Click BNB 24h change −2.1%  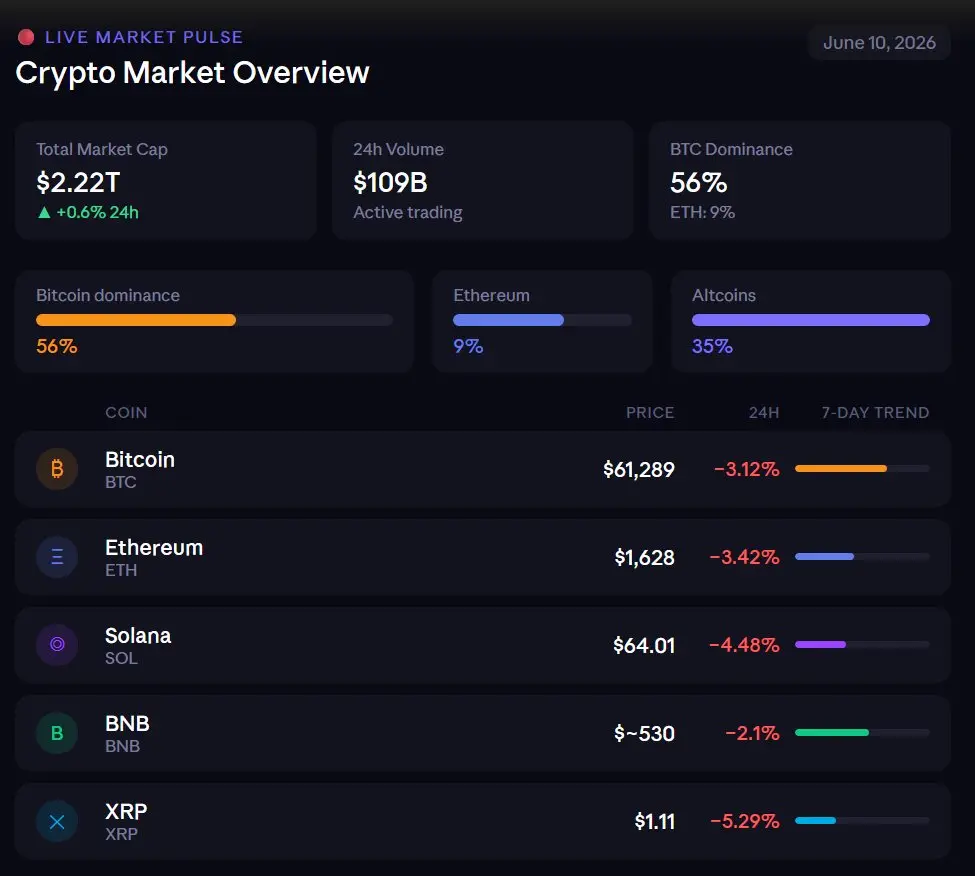[x=752, y=734]
